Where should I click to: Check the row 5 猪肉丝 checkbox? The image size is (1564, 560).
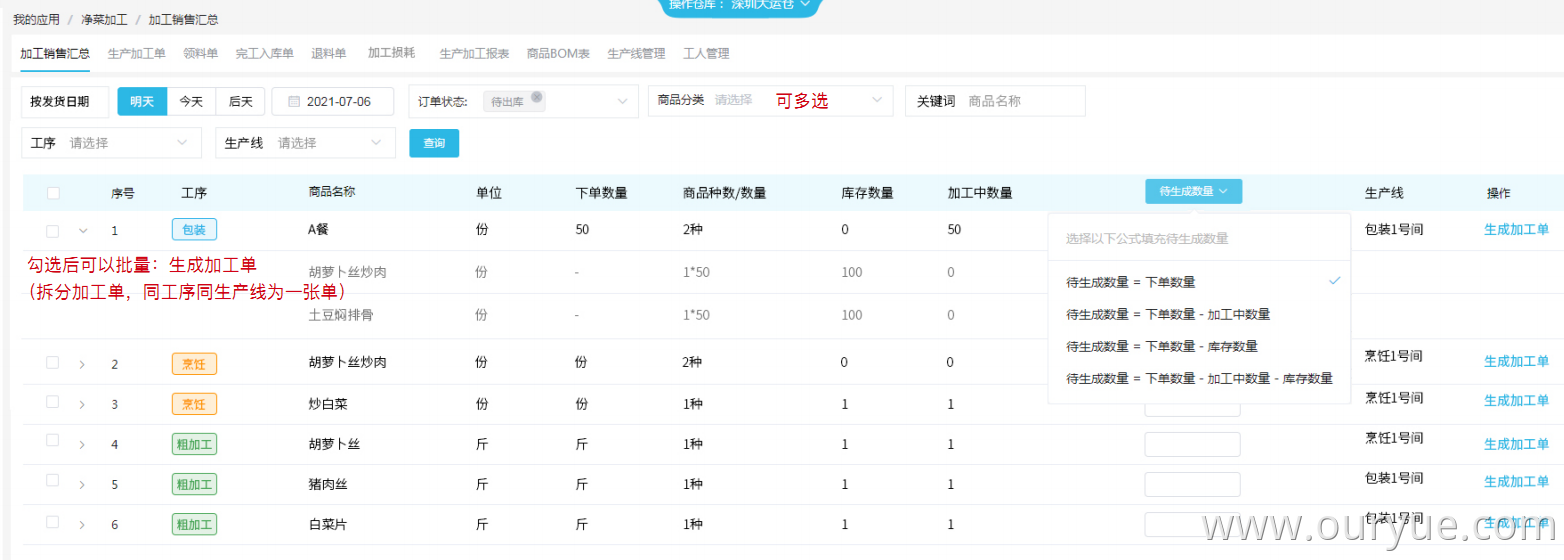pos(53,482)
